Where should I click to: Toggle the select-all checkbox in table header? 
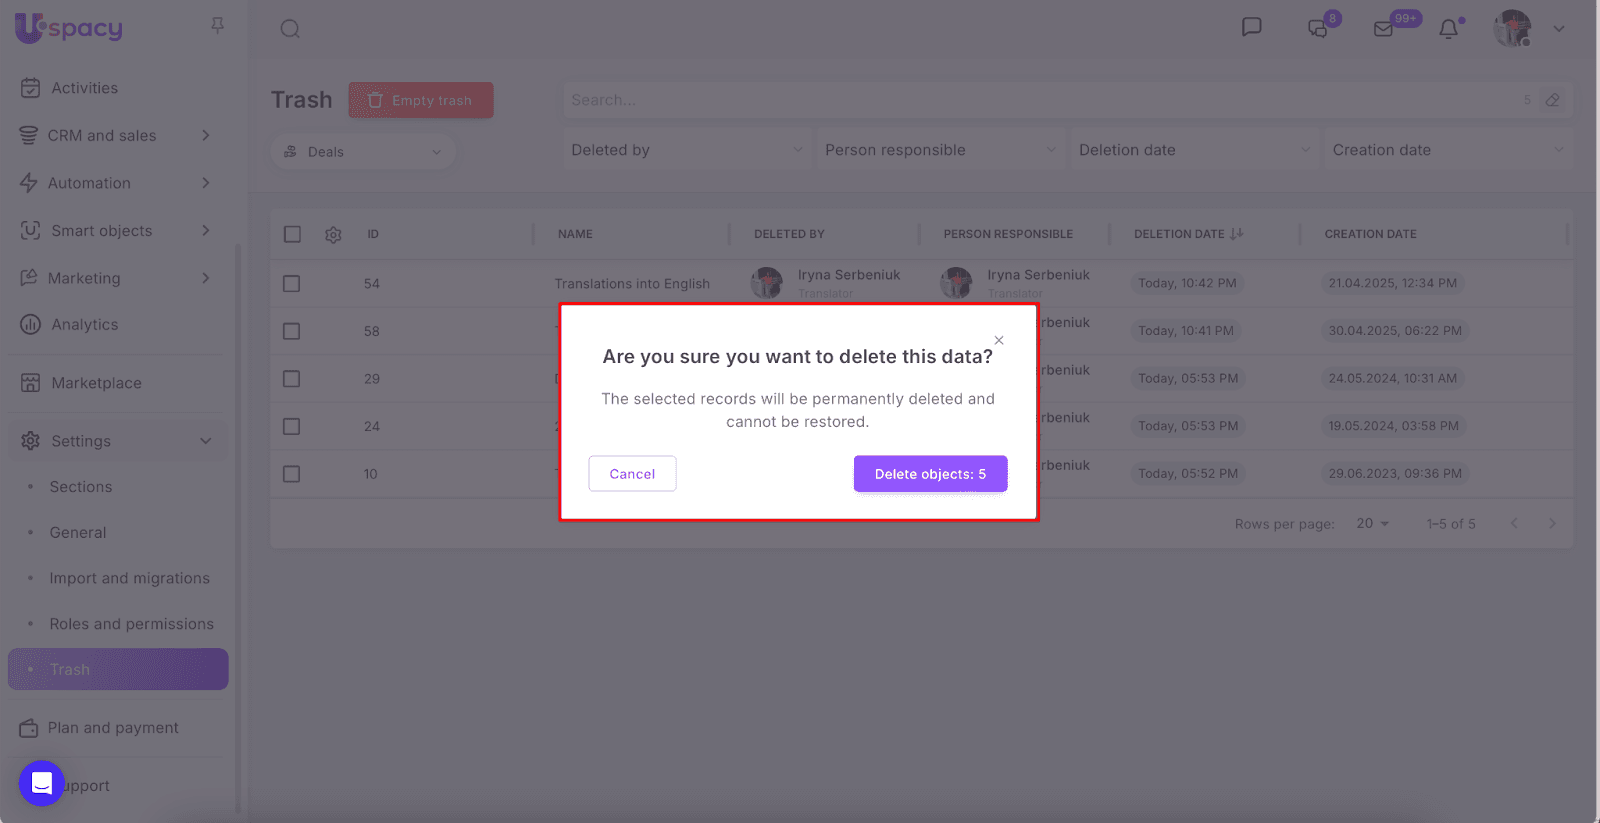pos(292,234)
